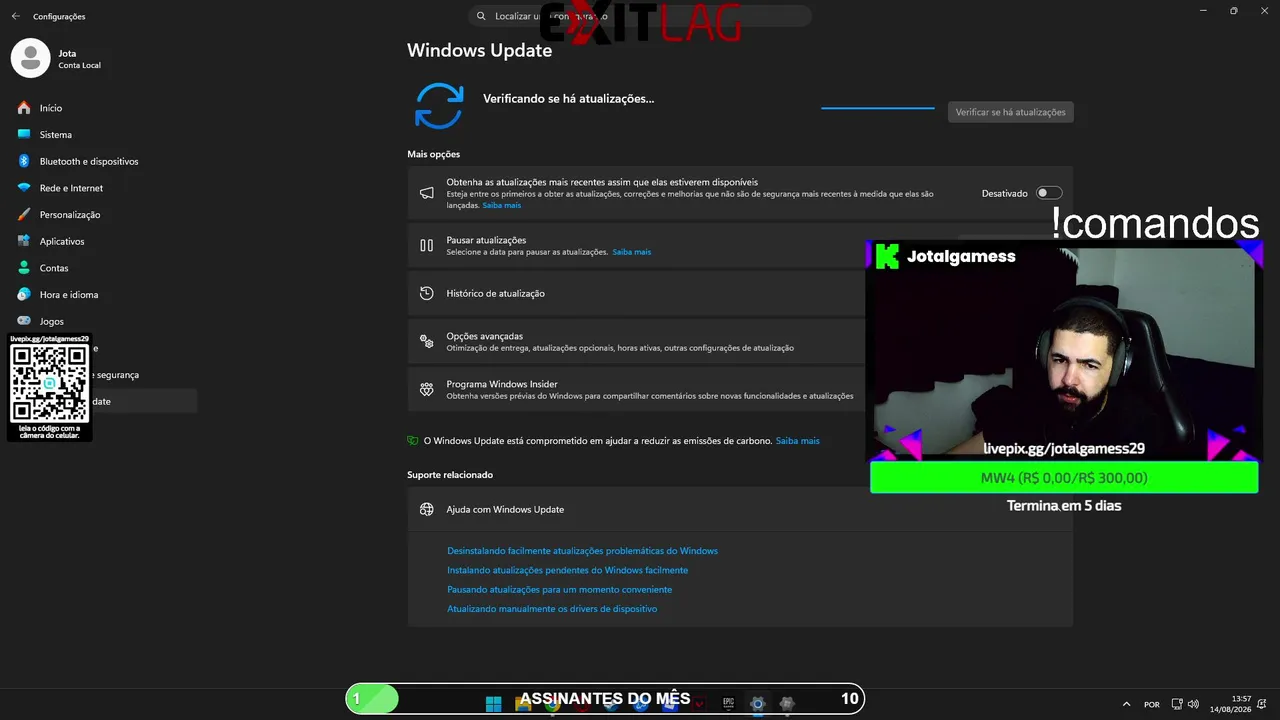The height and width of the screenshot is (720, 1280).
Task: Click the Settings gear icon on taskbar
Action: [x=758, y=703]
